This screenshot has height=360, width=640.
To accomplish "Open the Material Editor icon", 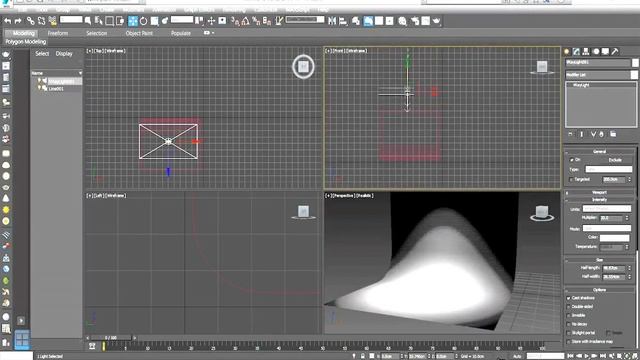I will (x=402, y=21).
